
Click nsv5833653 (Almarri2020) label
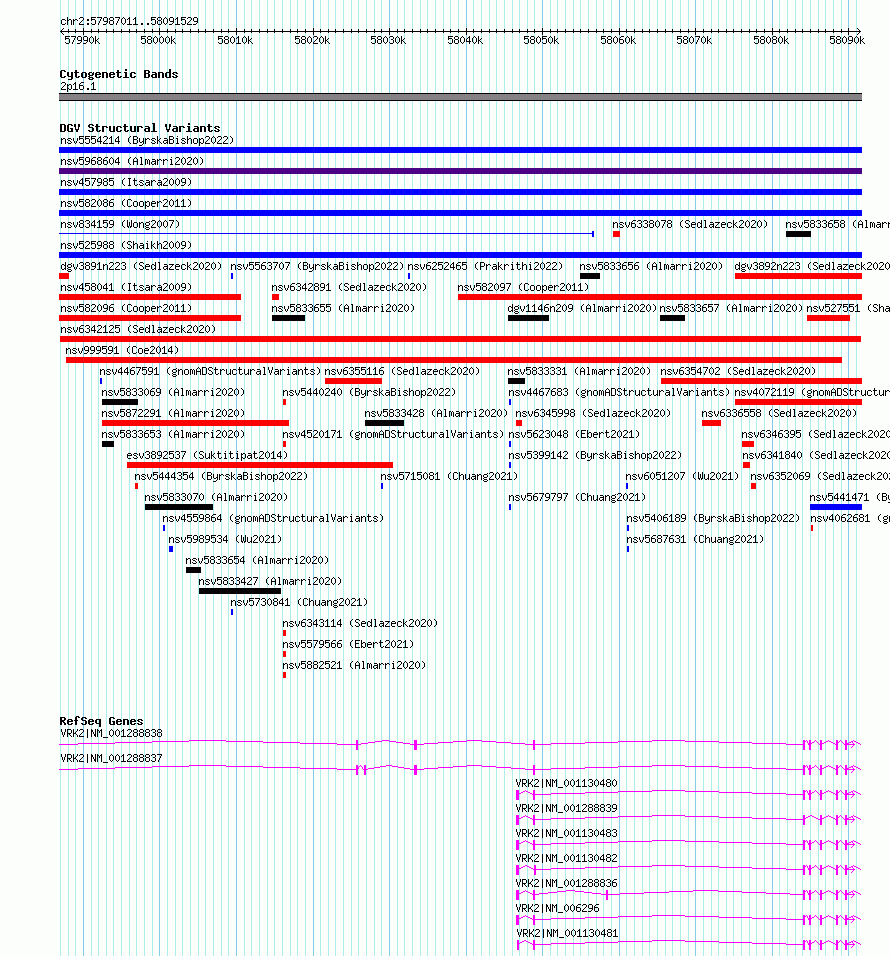[x=173, y=434]
